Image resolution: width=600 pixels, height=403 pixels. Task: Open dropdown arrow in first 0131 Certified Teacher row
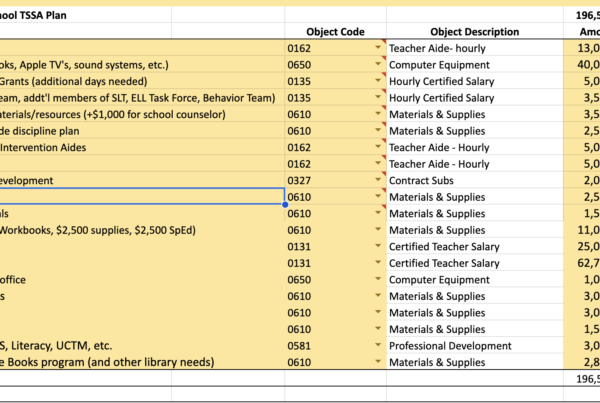378,246
